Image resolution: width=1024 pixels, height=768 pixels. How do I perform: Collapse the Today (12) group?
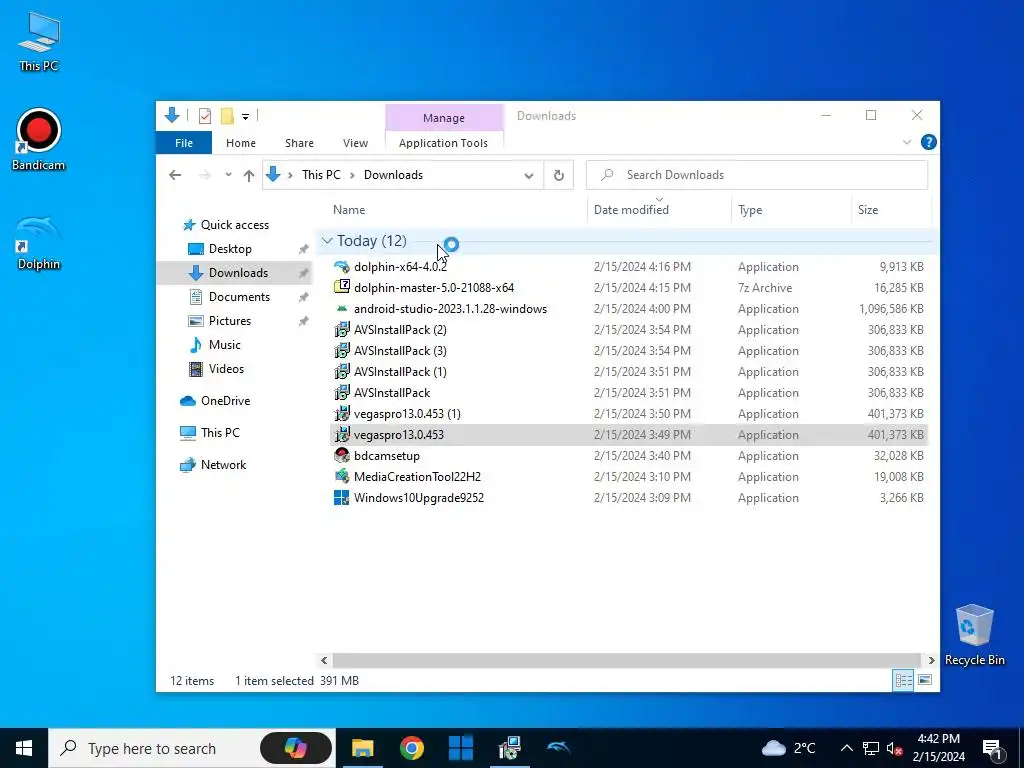click(x=327, y=241)
